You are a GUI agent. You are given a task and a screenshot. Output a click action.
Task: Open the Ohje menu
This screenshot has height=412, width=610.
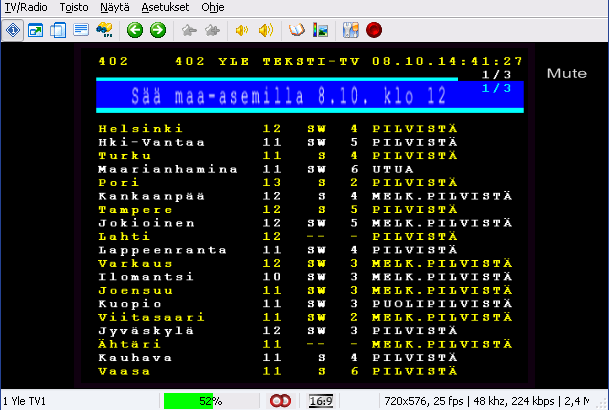(x=213, y=7)
